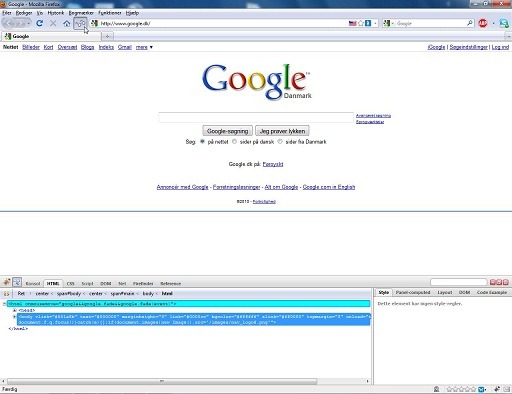512x394 pixels.
Task: Click the star rating in the status bar
Action: pos(461,389)
